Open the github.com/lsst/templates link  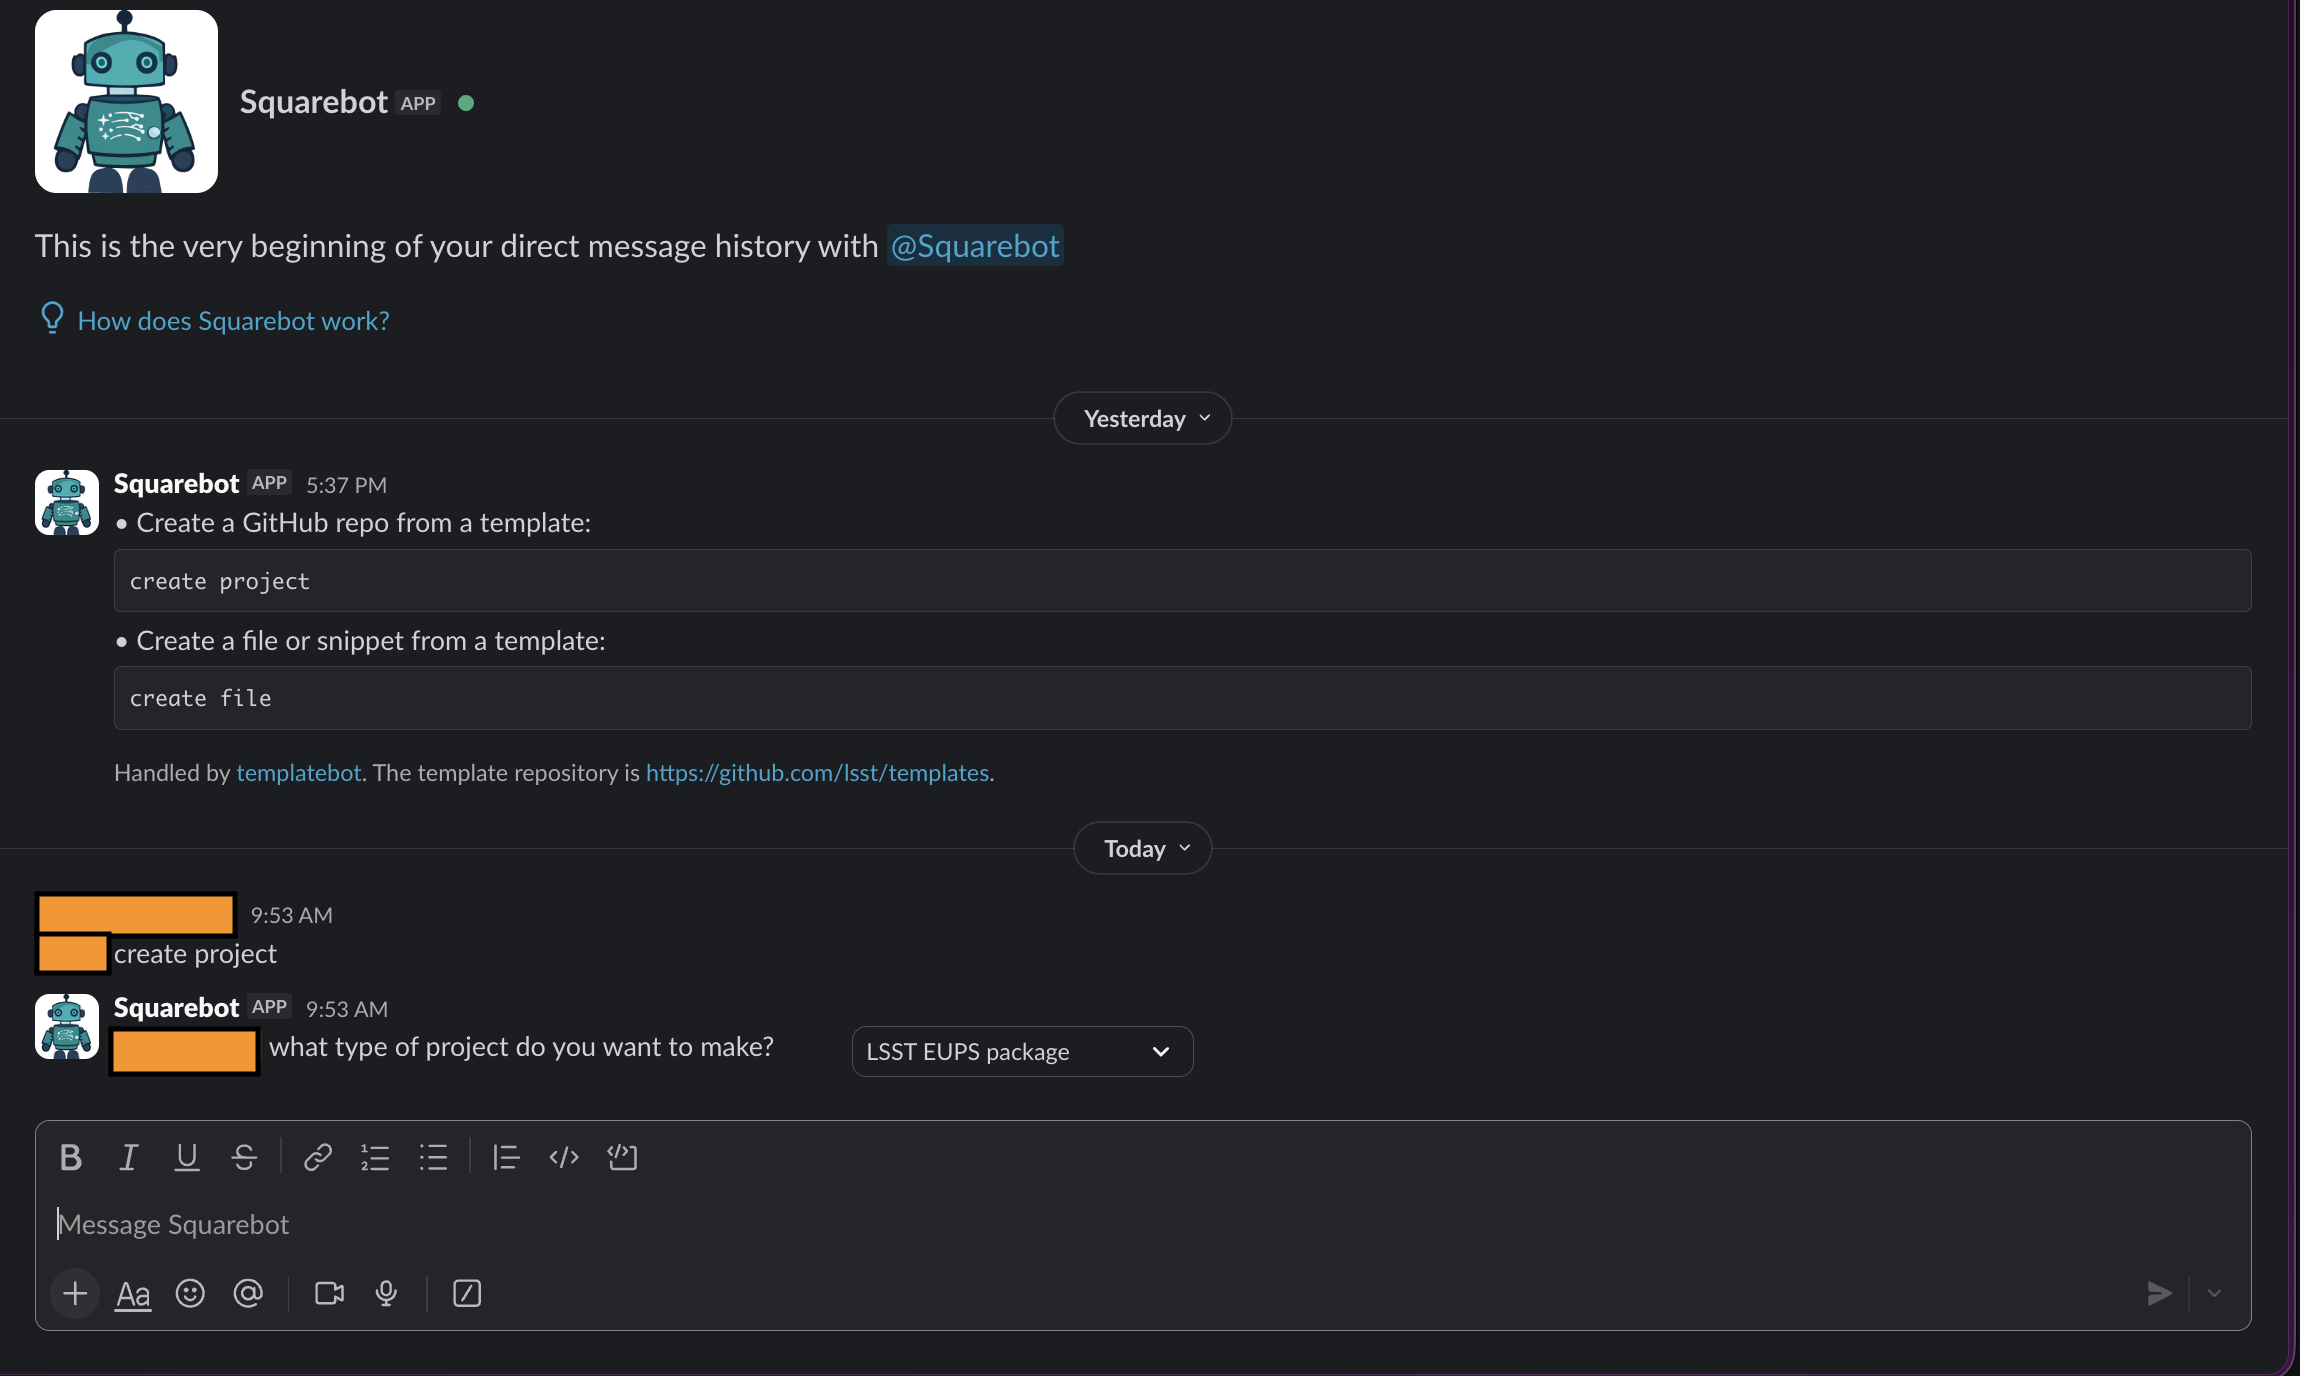[817, 772]
